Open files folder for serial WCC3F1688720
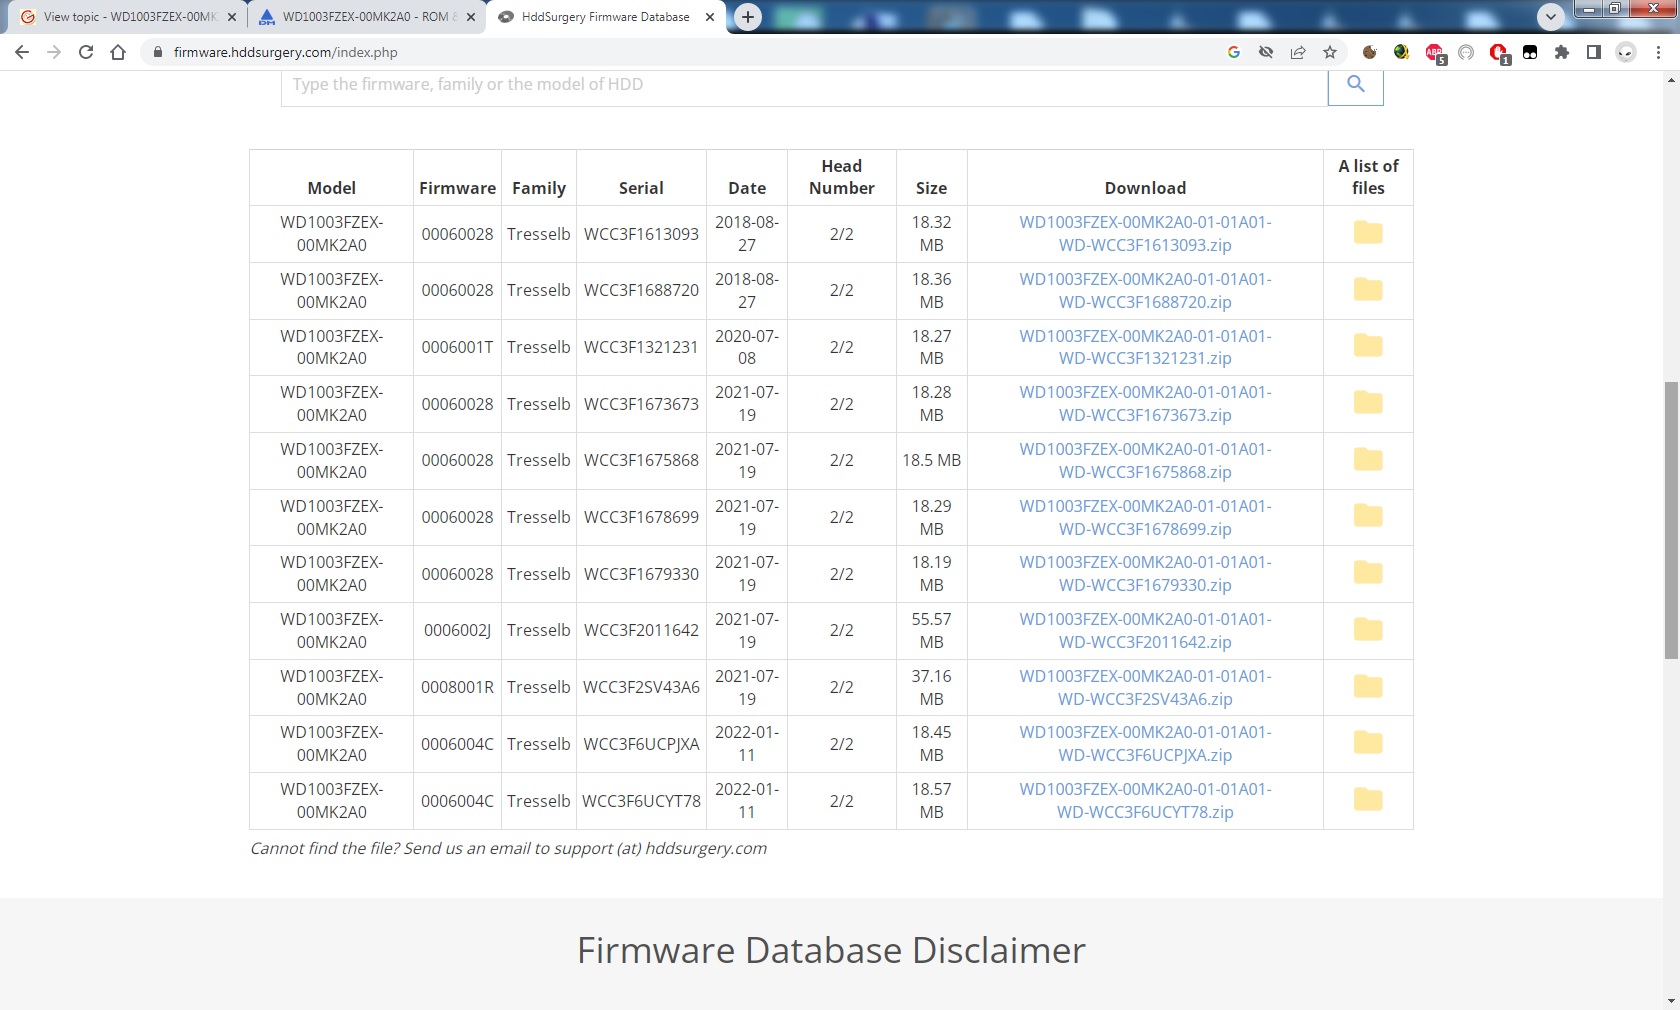 (1368, 290)
